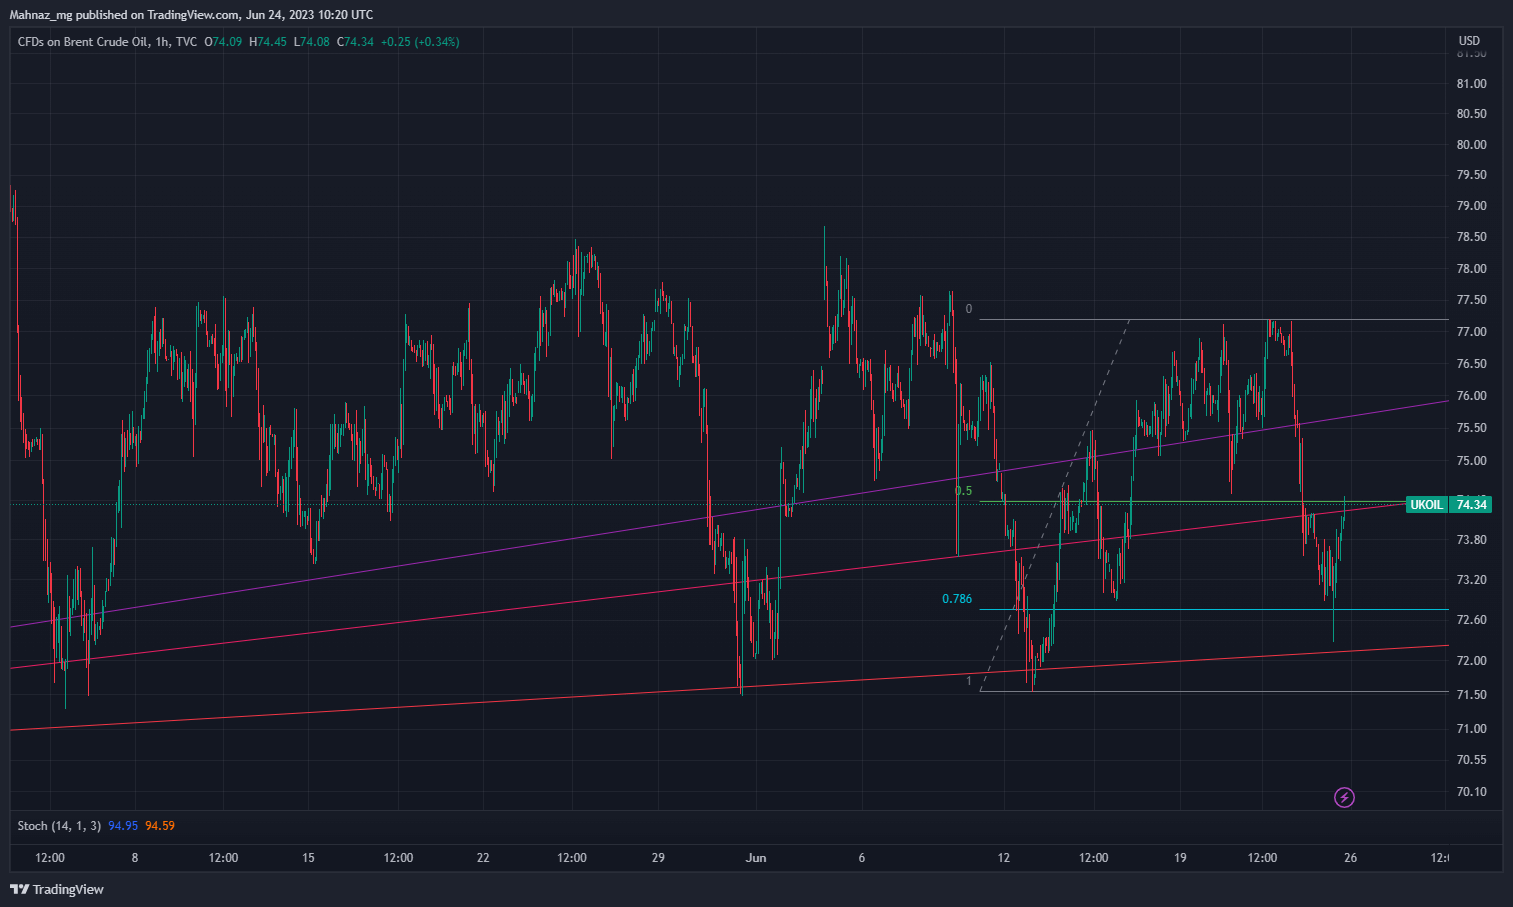This screenshot has height=907, width=1513.
Task: Click the 26 date on time axis
Action: [x=1350, y=858]
